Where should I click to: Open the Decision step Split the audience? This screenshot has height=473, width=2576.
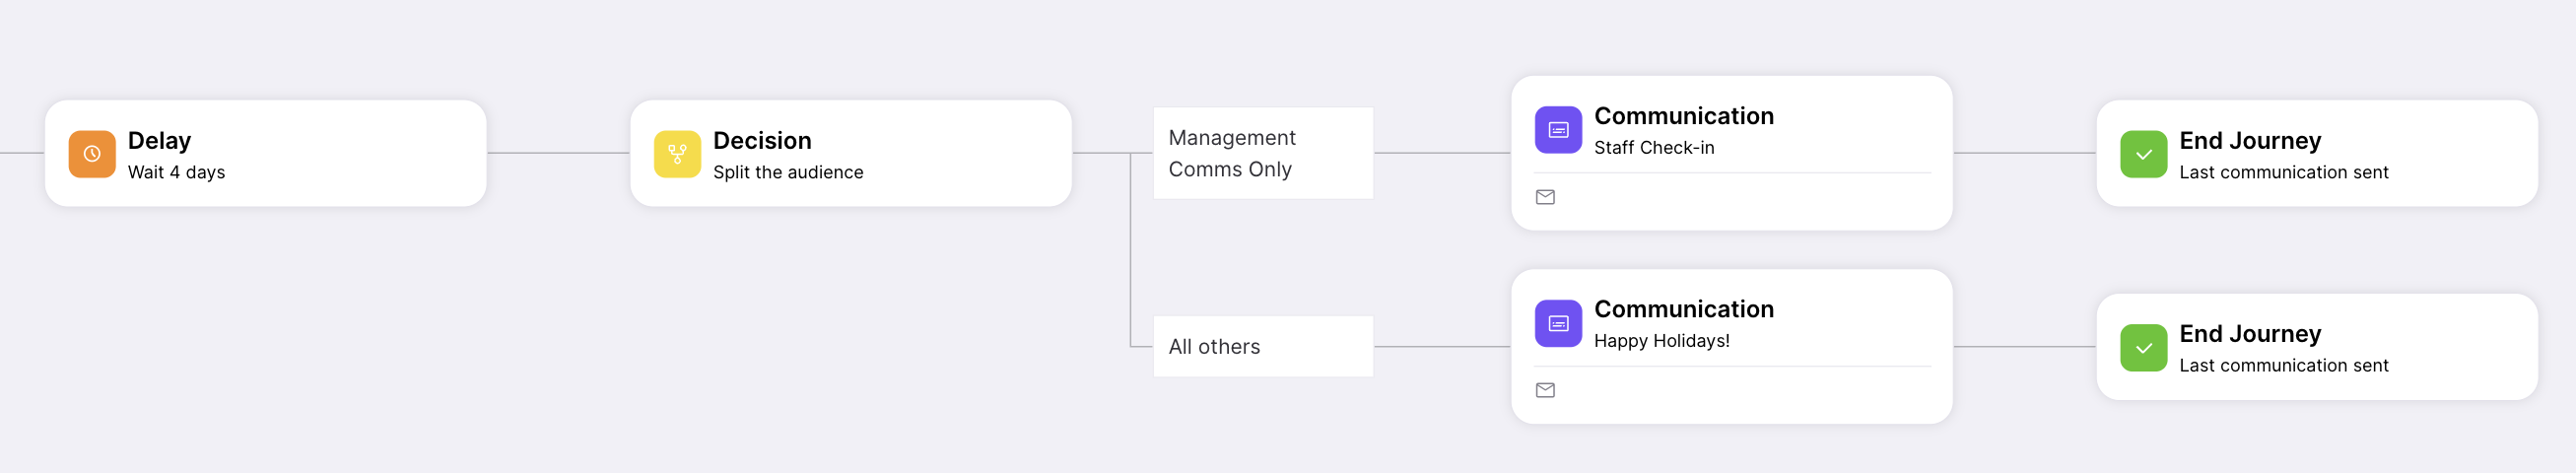click(851, 153)
